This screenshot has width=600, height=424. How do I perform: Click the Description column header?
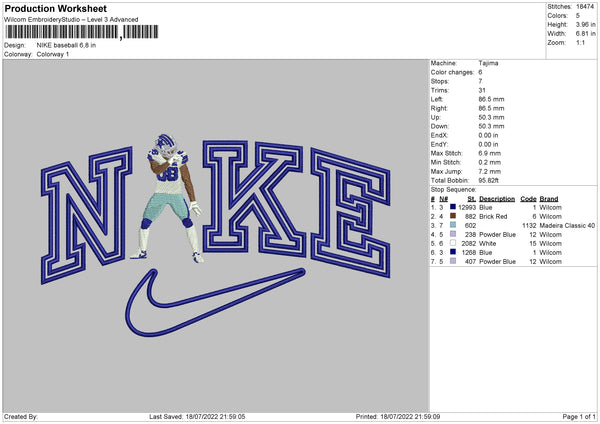497,199
